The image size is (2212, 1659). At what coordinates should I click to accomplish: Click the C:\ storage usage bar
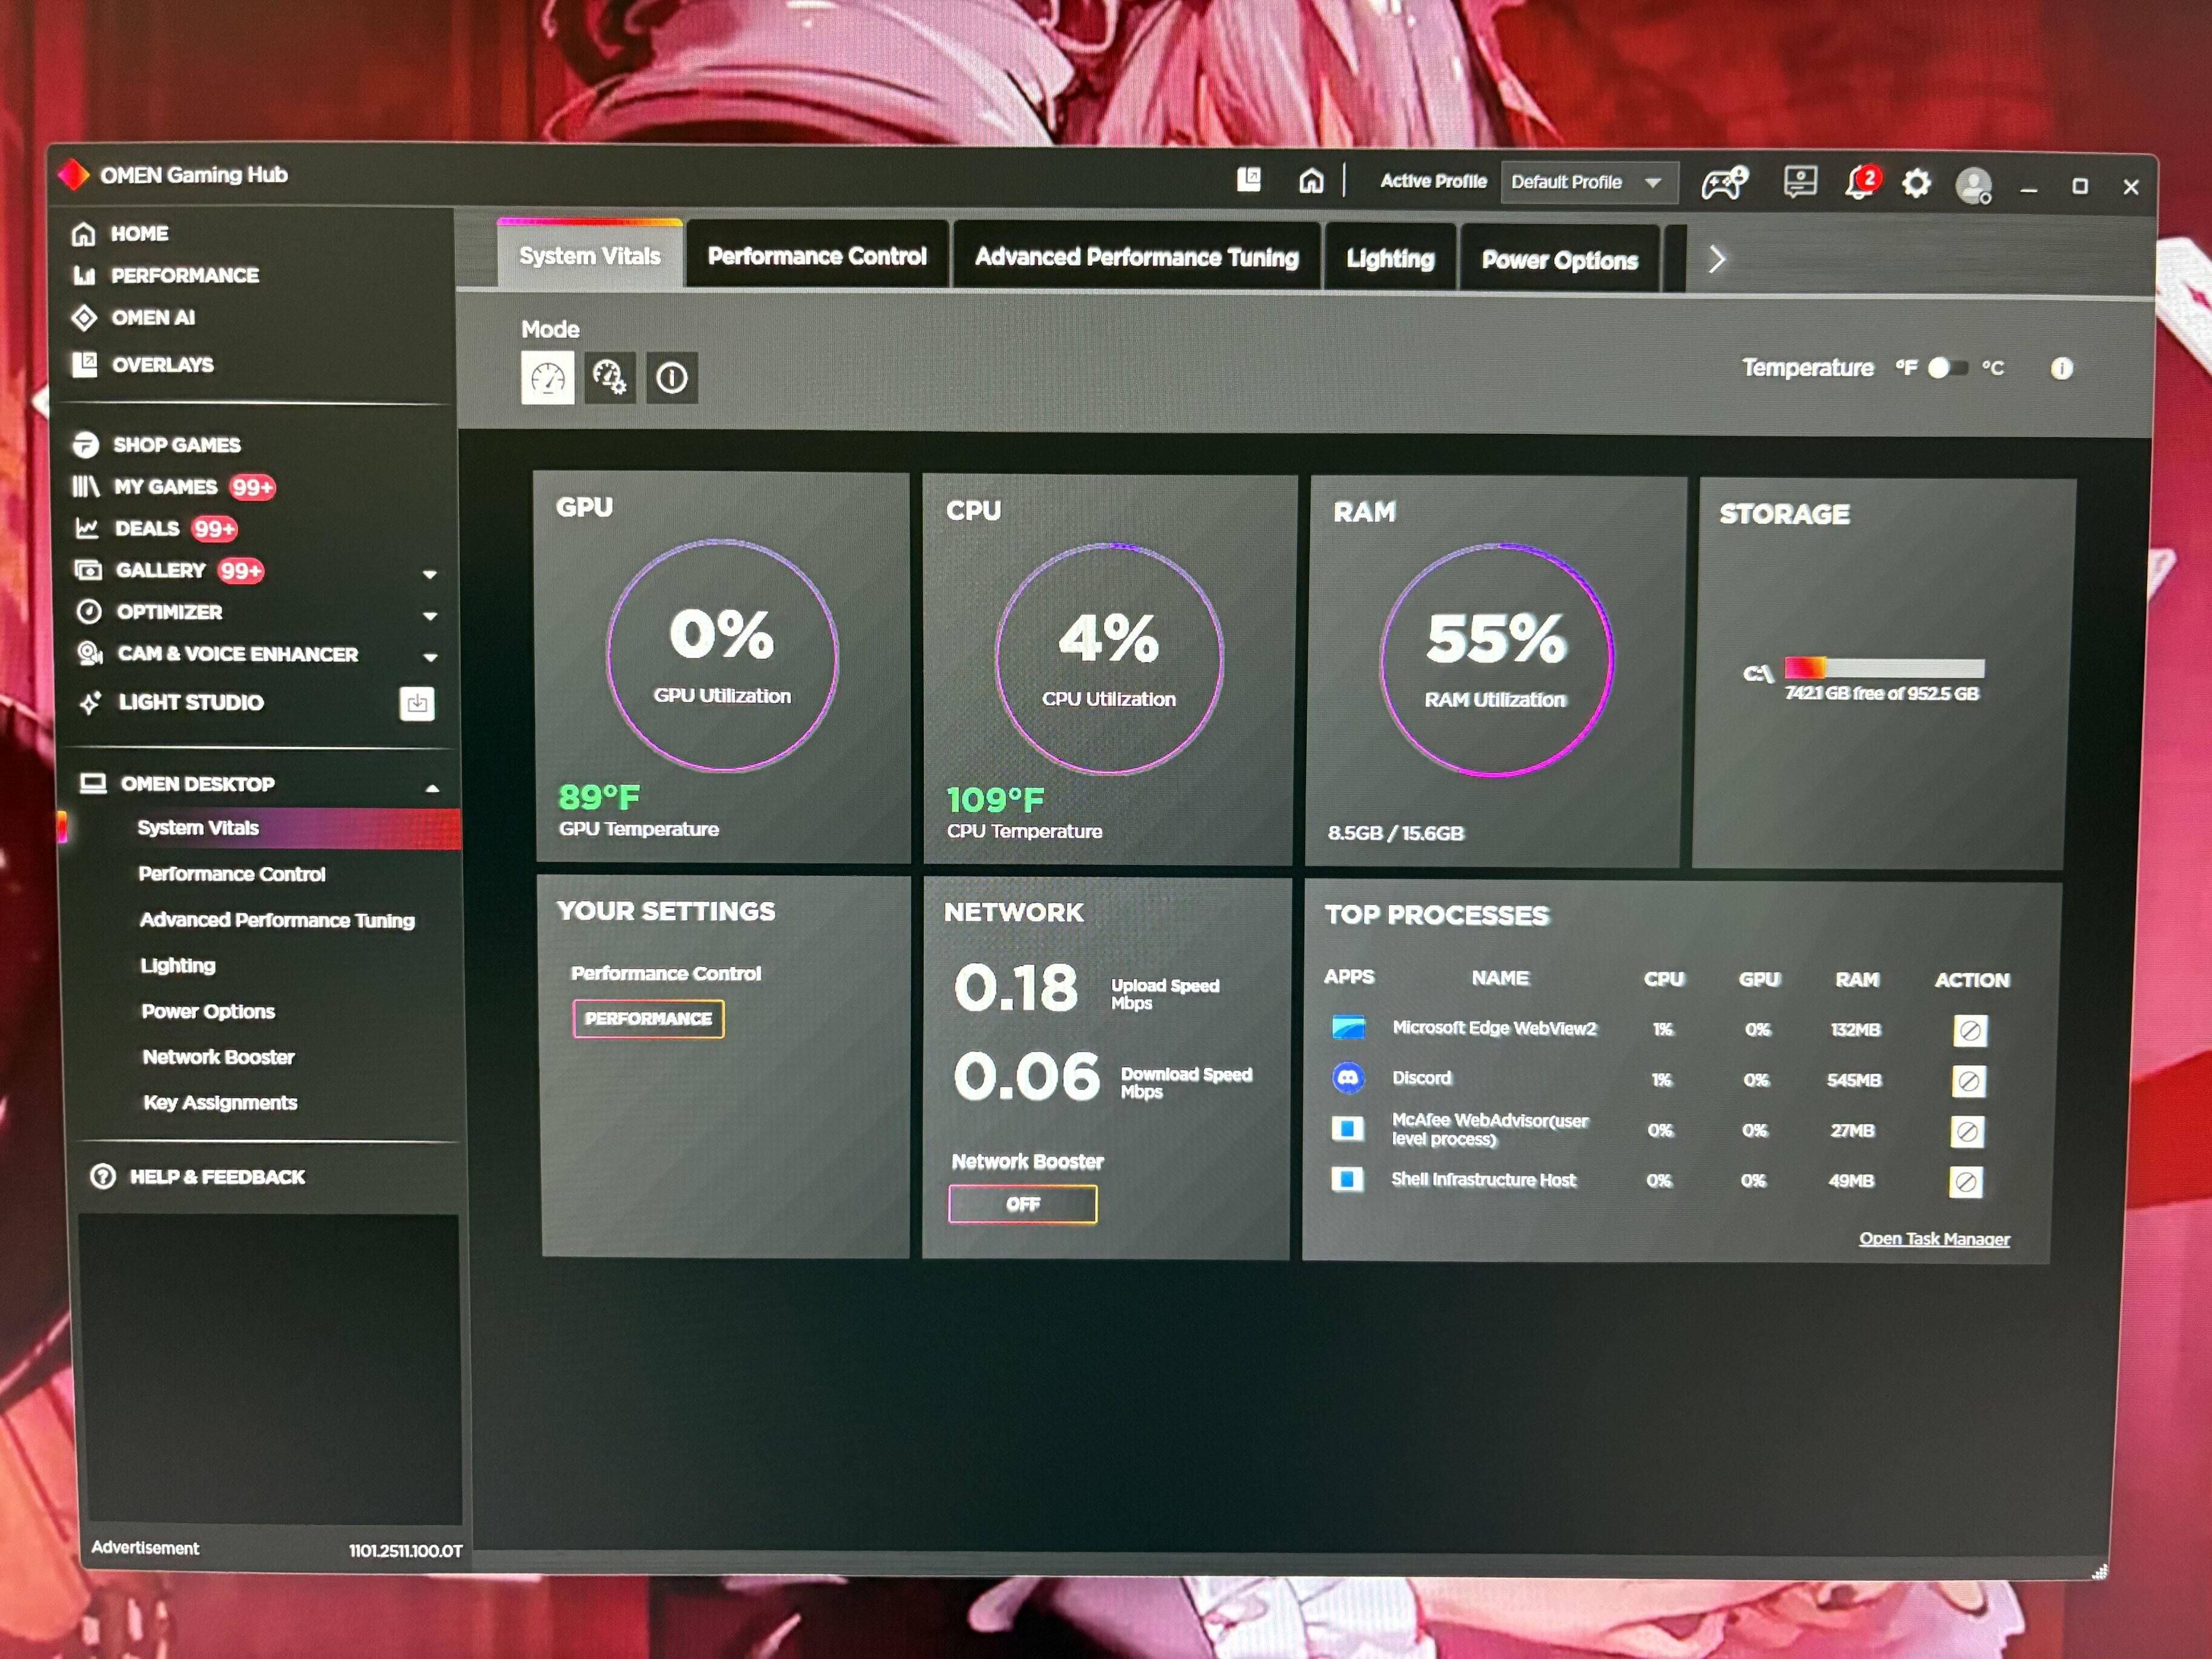pyautogui.click(x=1884, y=667)
